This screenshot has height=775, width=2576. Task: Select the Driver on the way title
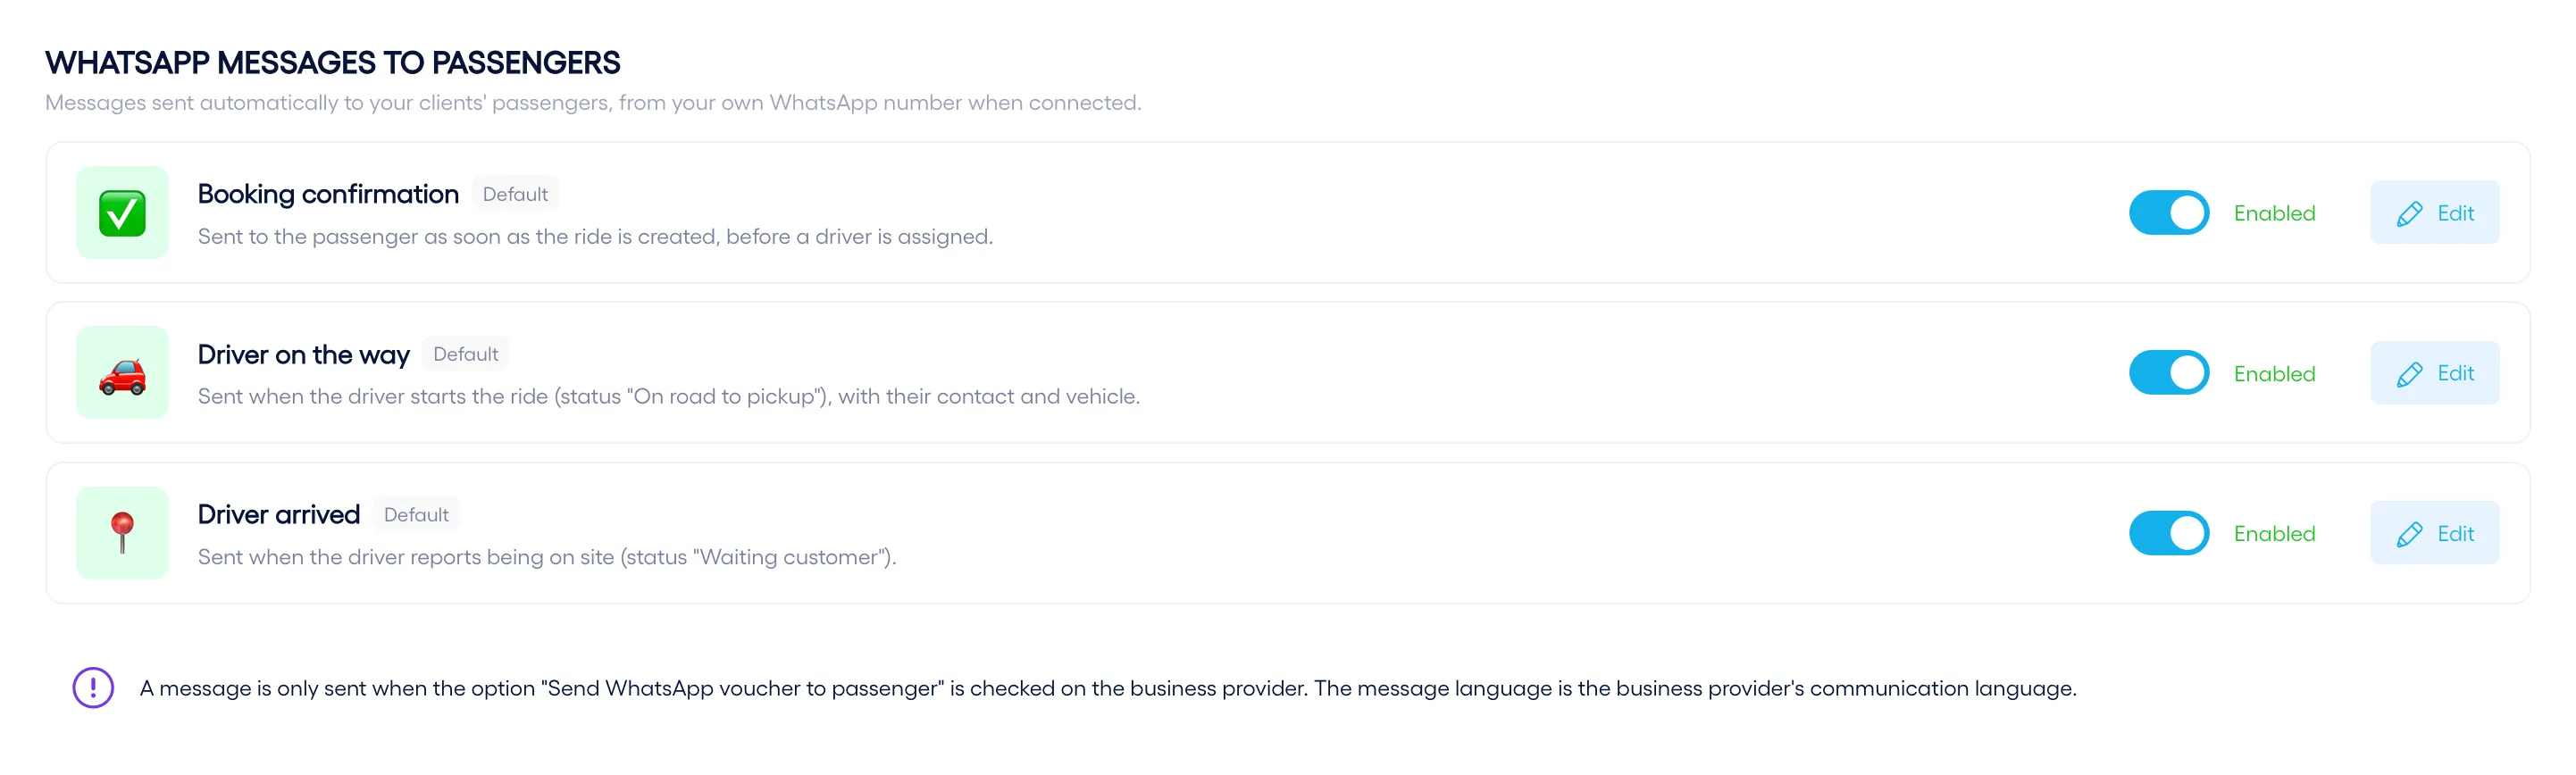[x=304, y=355]
